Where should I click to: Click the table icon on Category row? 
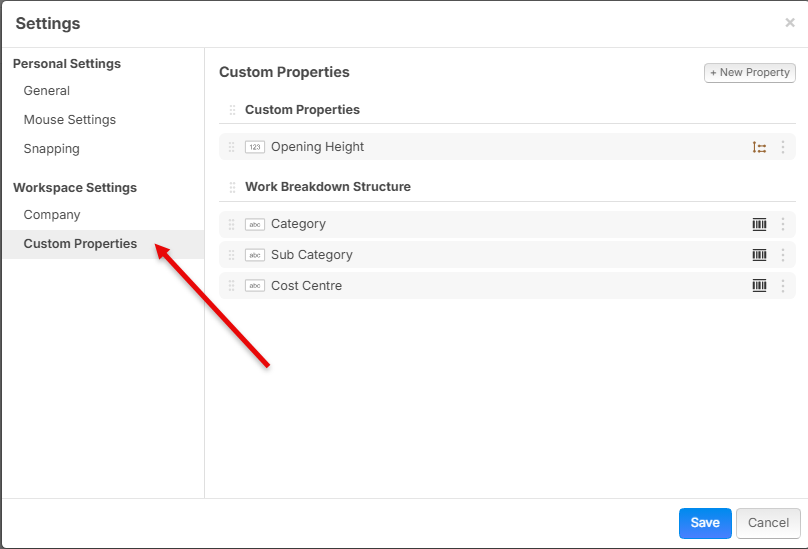click(x=759, y=224)
